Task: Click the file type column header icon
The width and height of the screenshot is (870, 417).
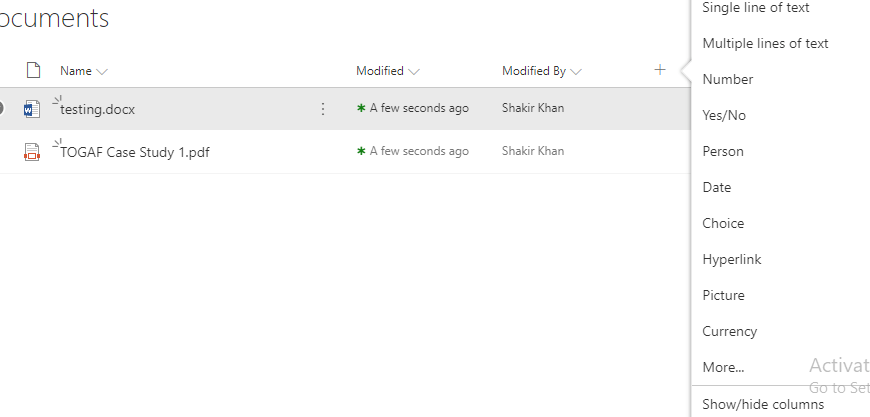Action: [x=33, y=70]
